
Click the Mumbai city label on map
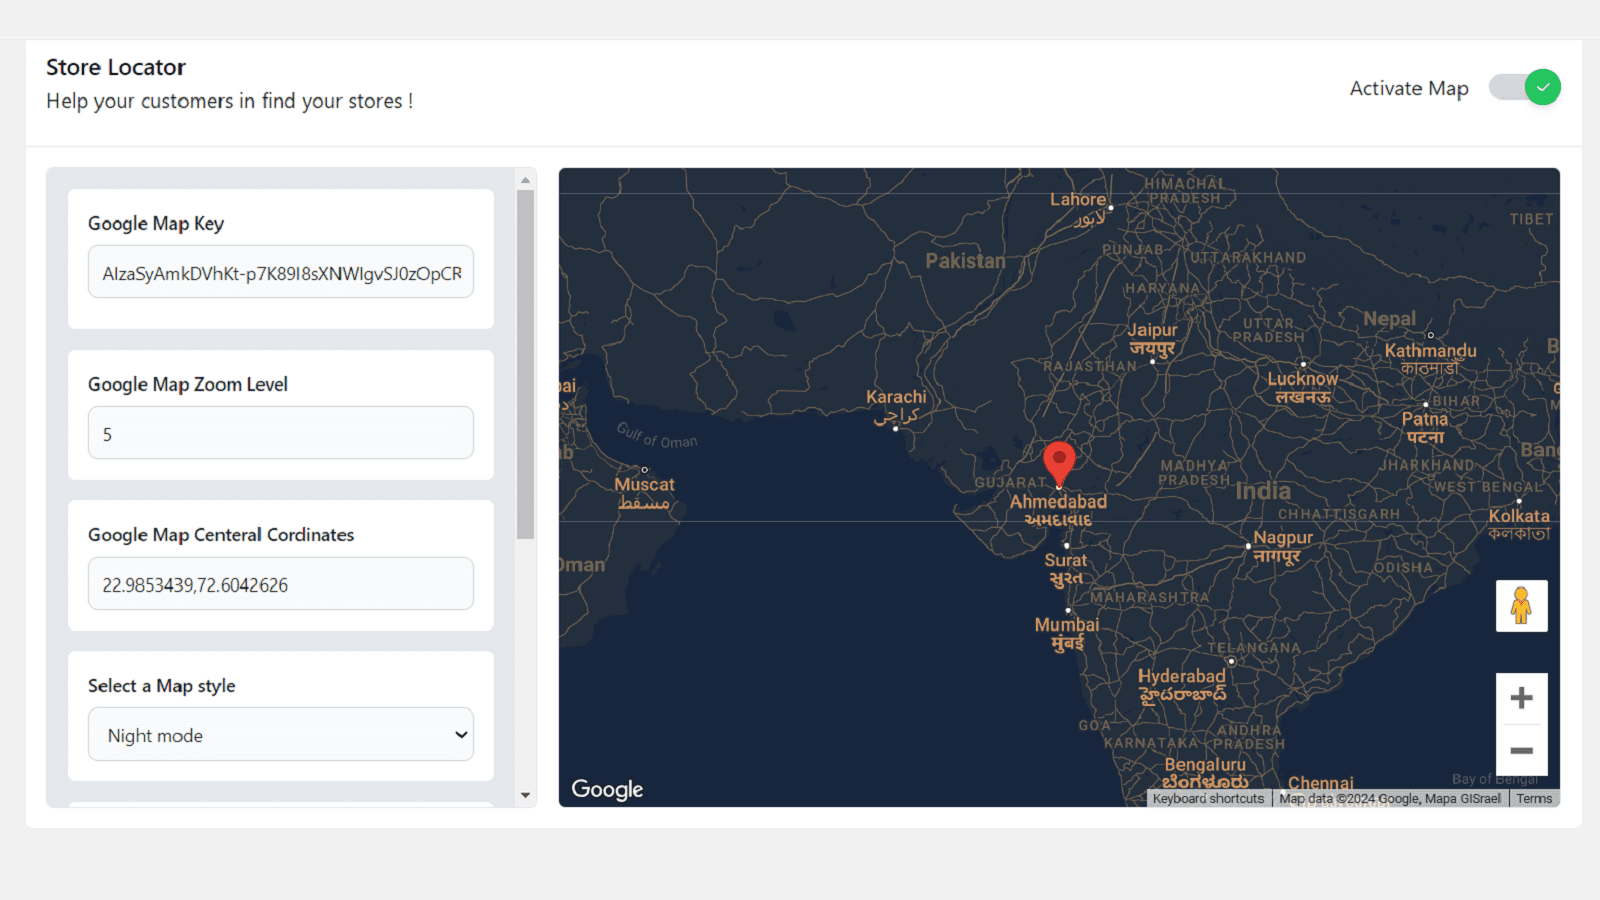pos(1067,625)
